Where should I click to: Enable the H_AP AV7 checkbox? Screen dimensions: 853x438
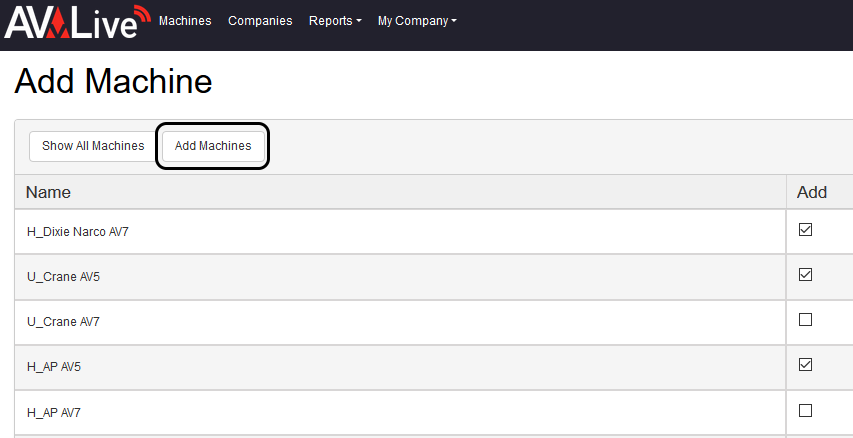click(x=806, y=410)
